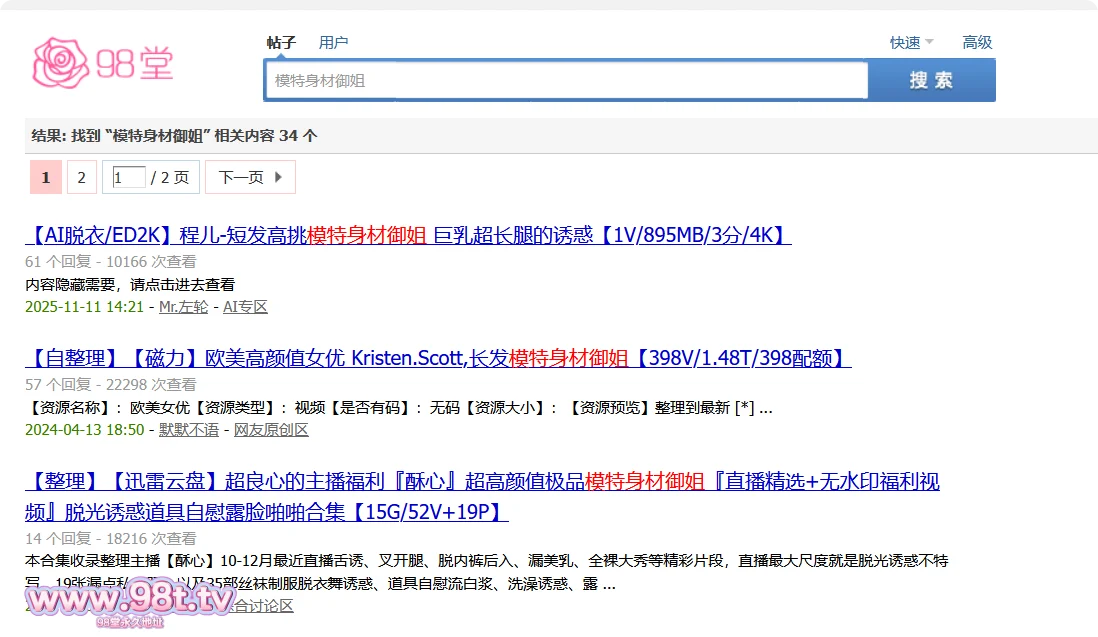The image size is (1098, 637).
Task: Open the first search result title
Action: [408, 236]
